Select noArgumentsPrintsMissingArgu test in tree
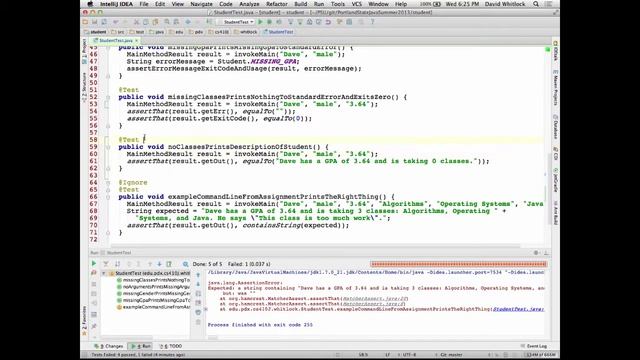 153,287
